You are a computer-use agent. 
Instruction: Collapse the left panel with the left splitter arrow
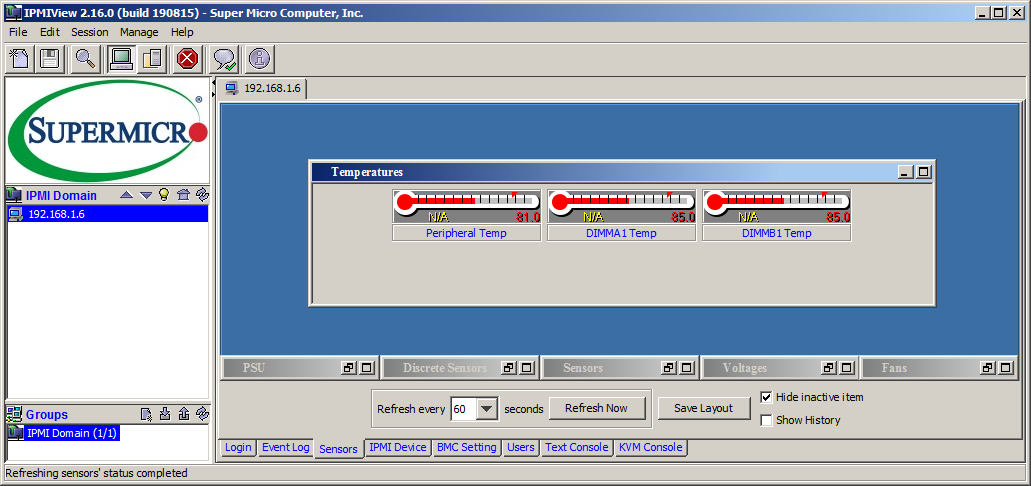coord(213,83)
